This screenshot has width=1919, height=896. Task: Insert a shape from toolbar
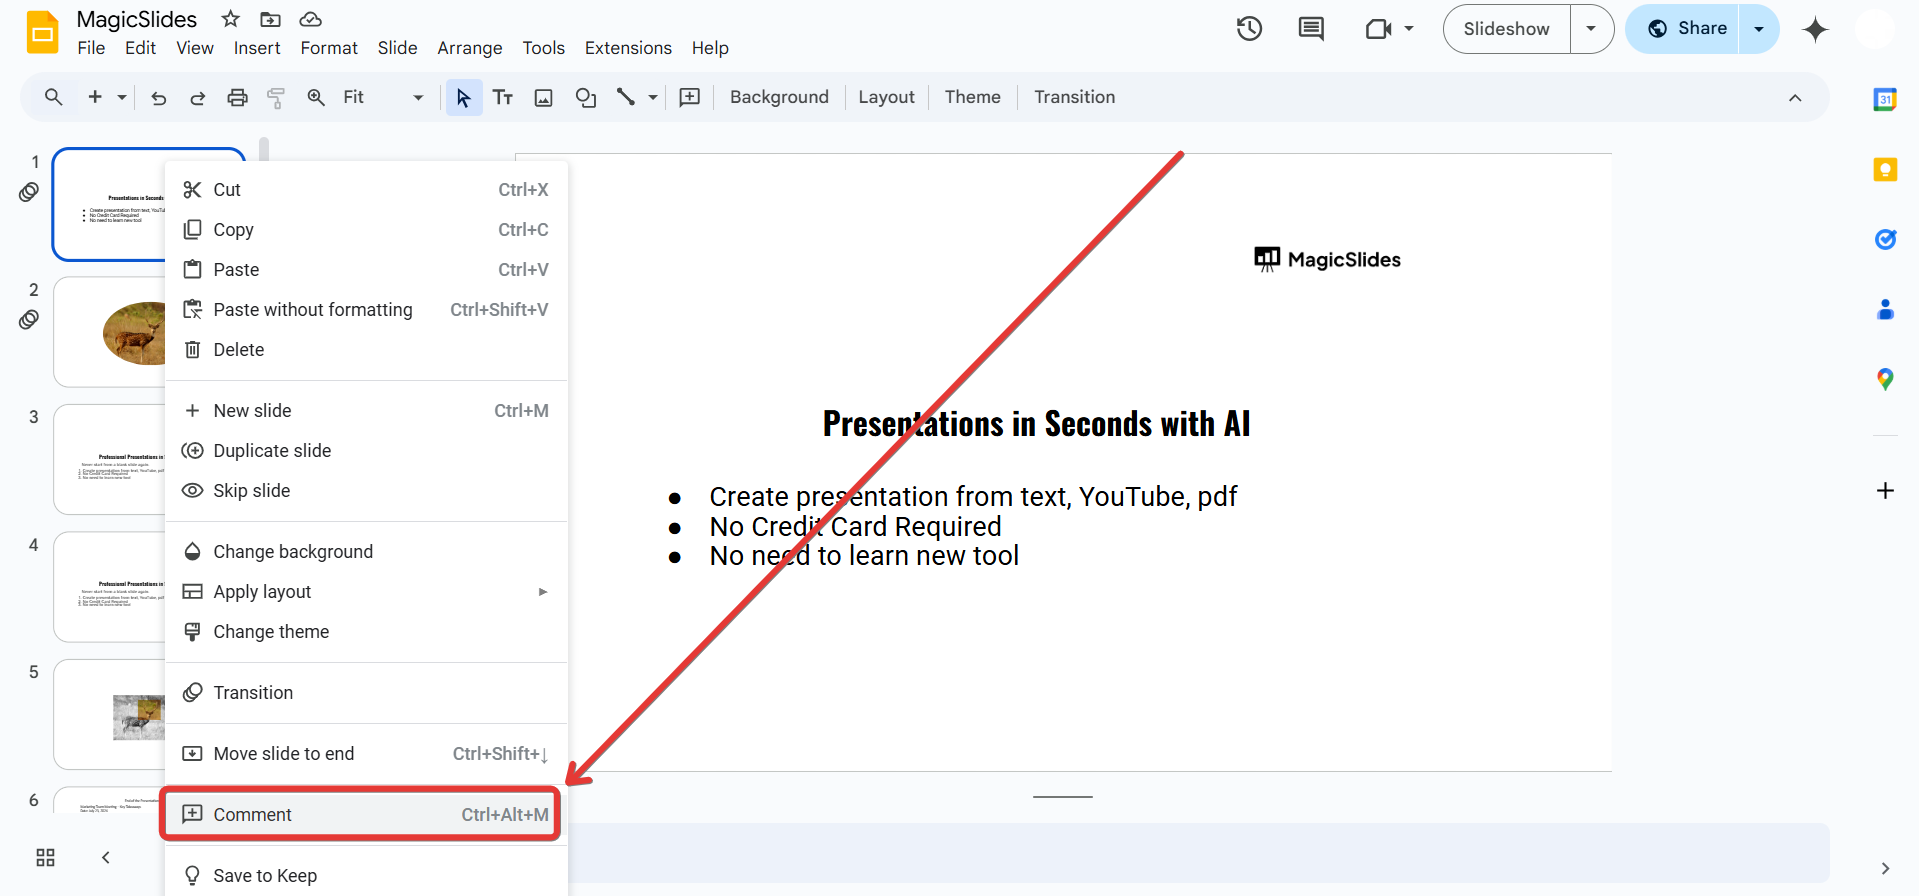tap(586, 97)
